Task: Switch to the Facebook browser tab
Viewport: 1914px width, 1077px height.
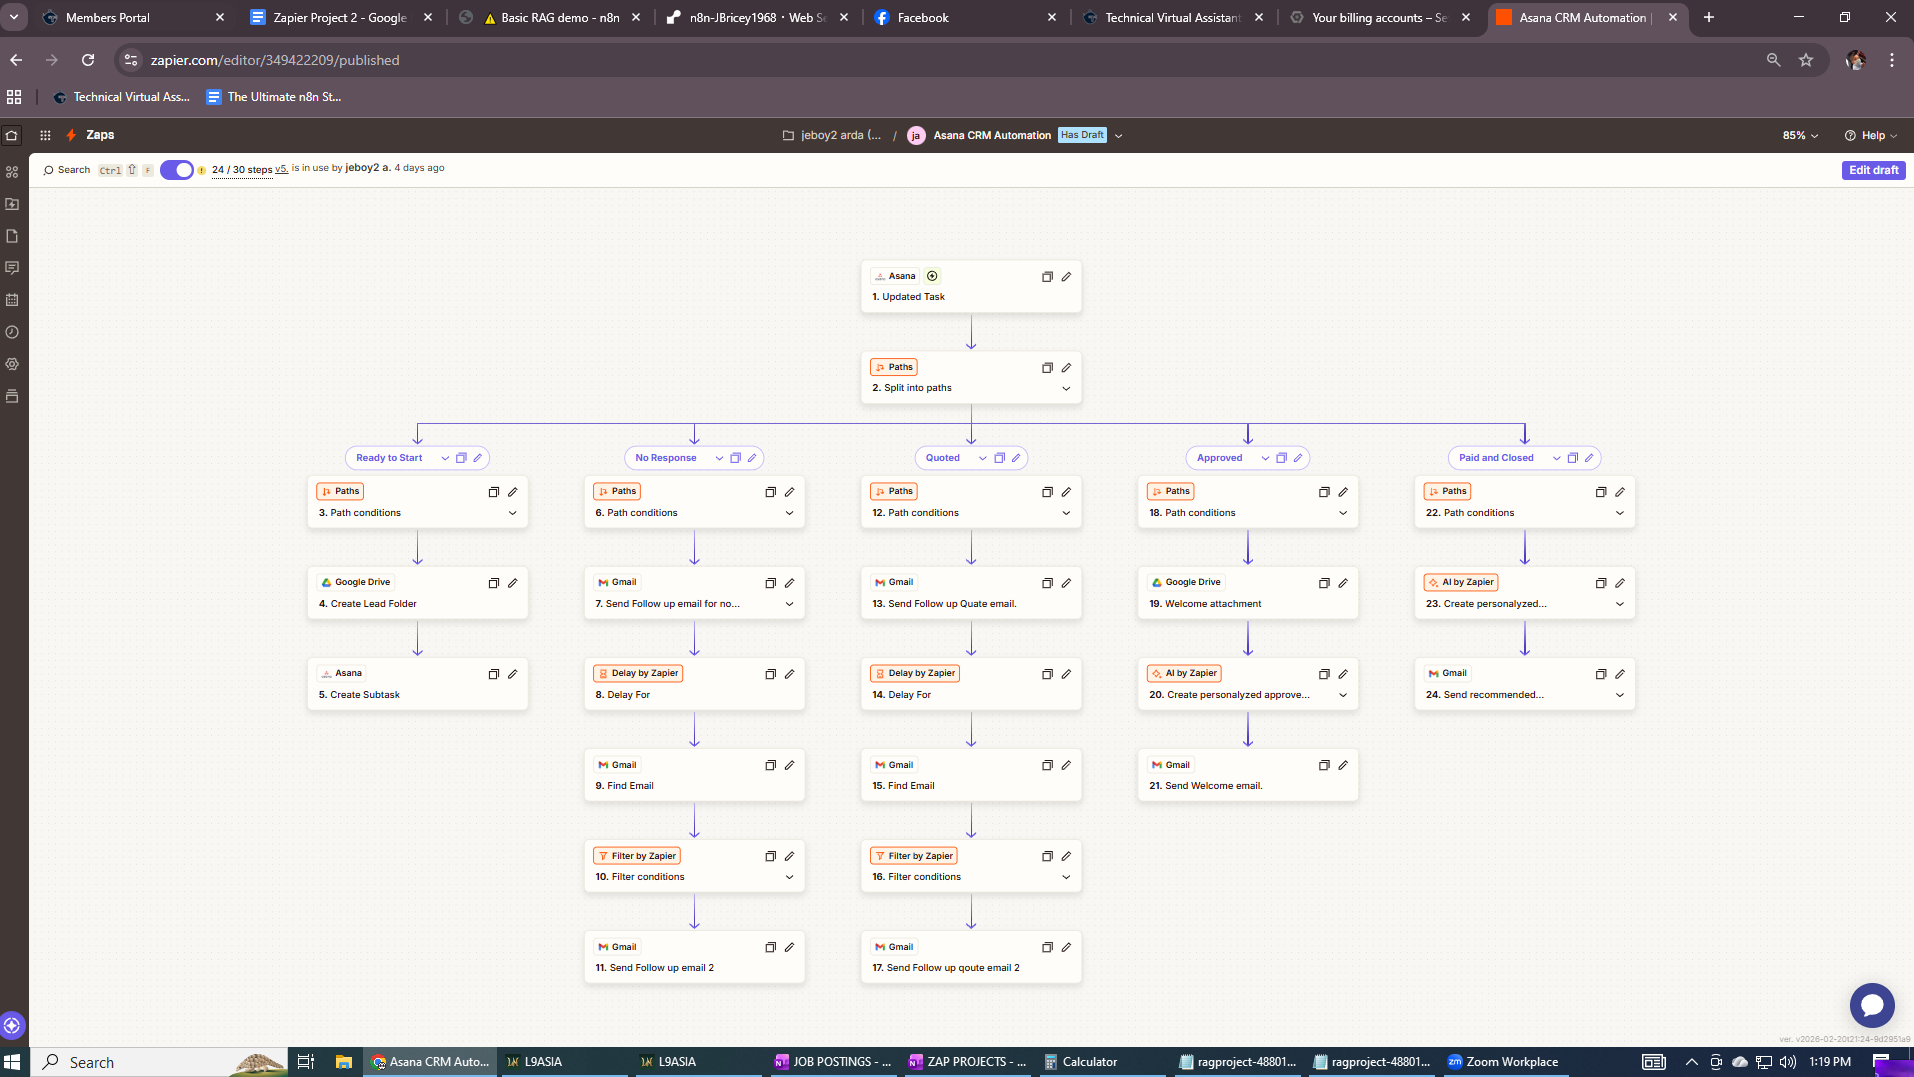Action: click(x=925, y=17)
